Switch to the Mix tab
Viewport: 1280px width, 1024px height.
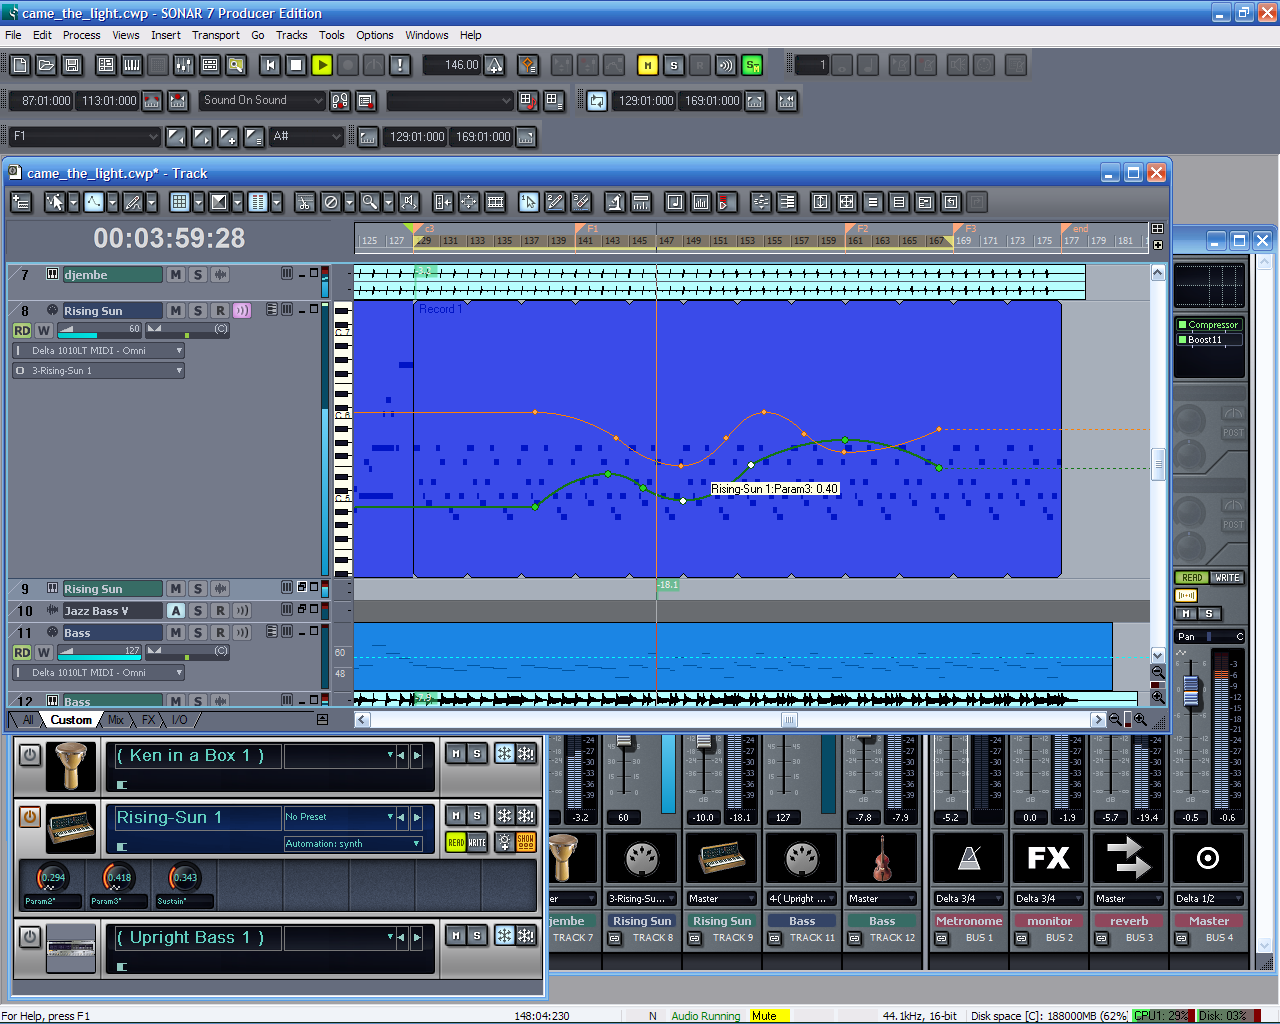click(116, 720)
